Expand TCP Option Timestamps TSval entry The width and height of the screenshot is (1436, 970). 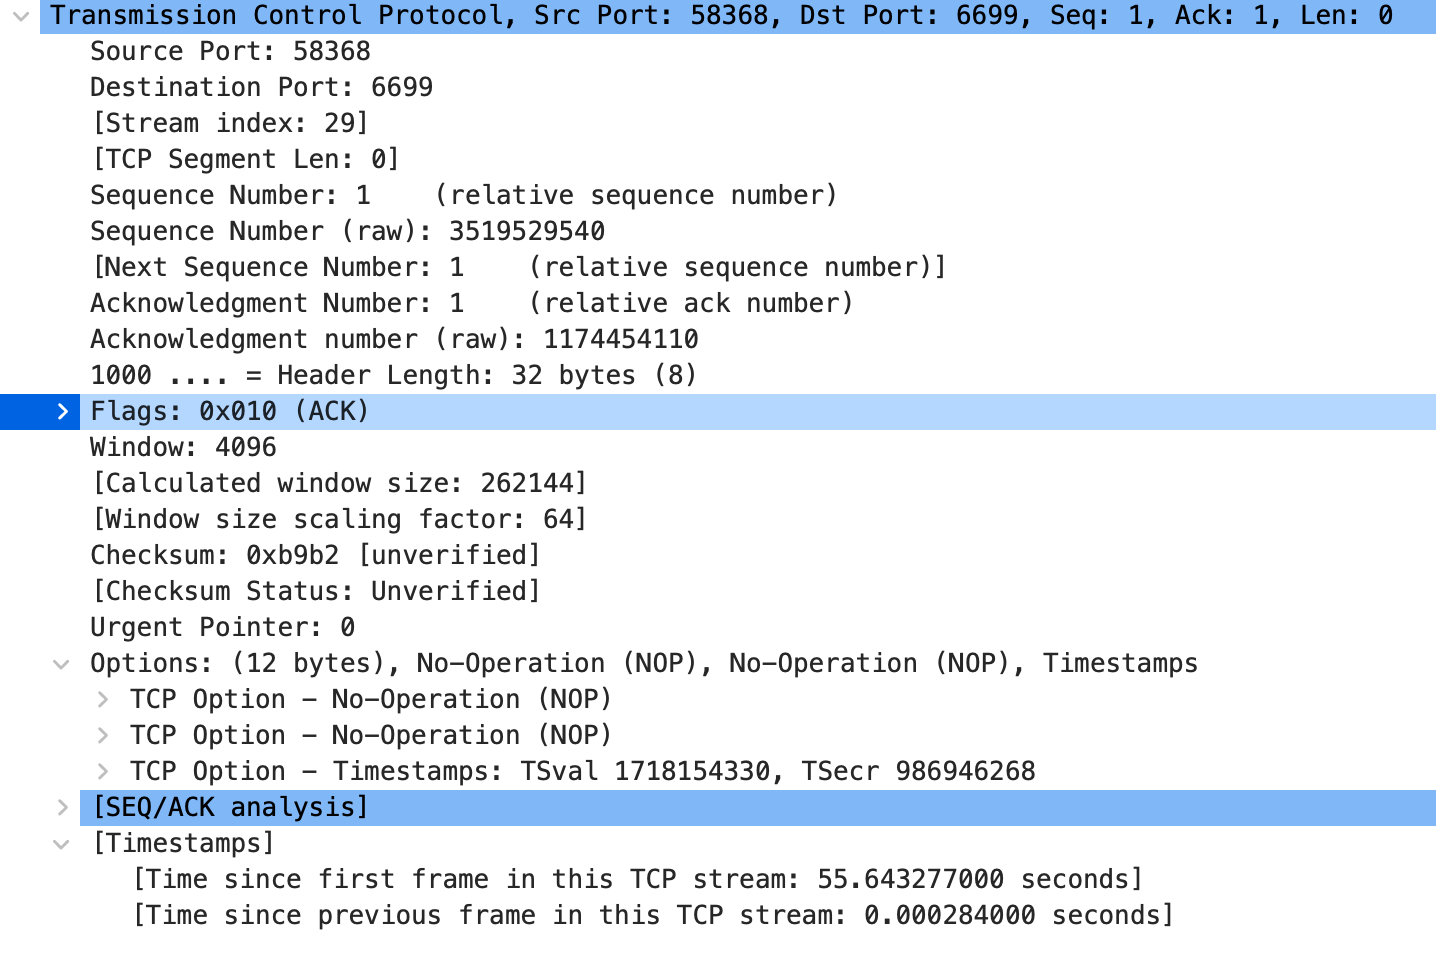click(102, 772)
